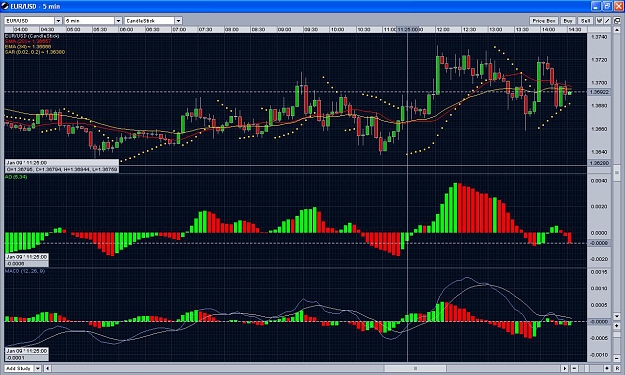Screen dimensions: 625x375
Task: Click the vertical scrollbar thumb on the right
Action: click(x=617, y=173)
